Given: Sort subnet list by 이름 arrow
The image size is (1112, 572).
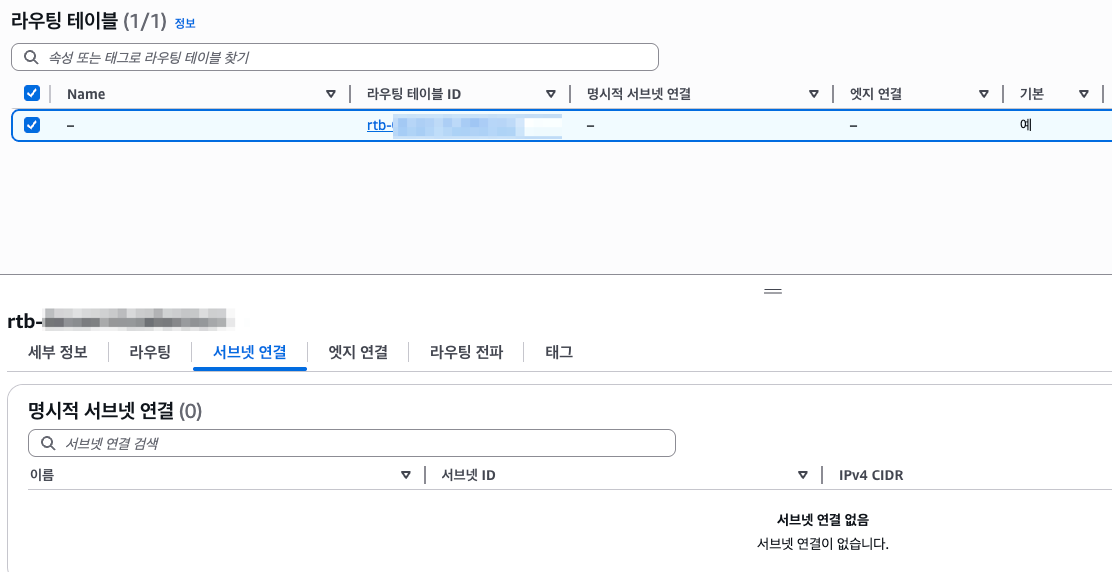Looking at the screenshot, I should click(x=406, y=475).
